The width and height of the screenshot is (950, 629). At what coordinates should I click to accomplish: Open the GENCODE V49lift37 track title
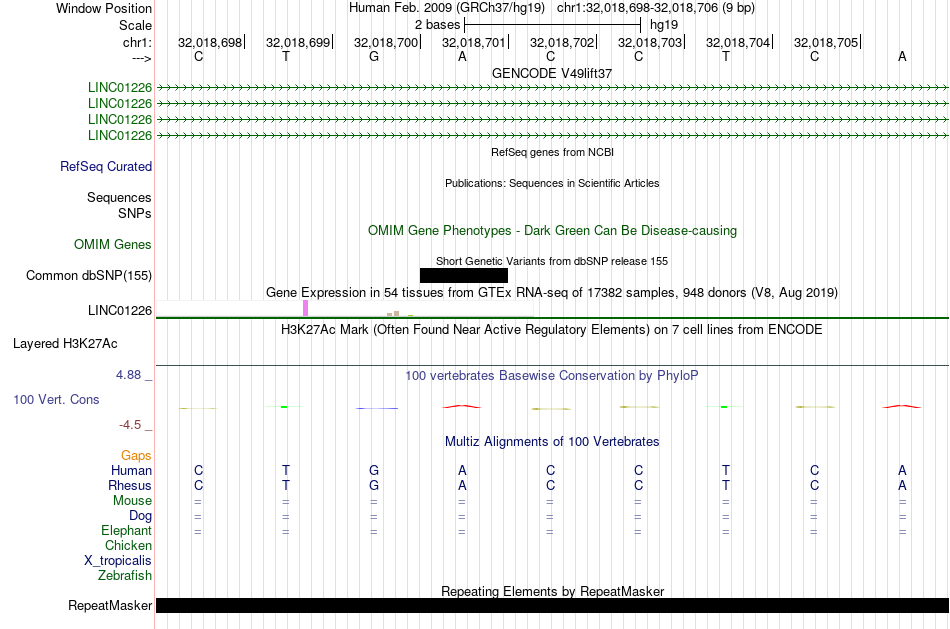click(x=552, y=73)
